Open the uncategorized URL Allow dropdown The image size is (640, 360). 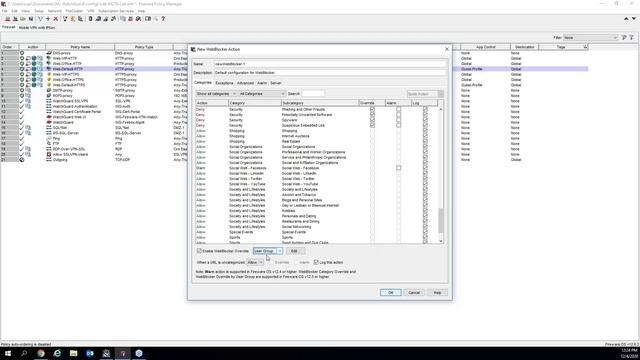tap(255, 262)
